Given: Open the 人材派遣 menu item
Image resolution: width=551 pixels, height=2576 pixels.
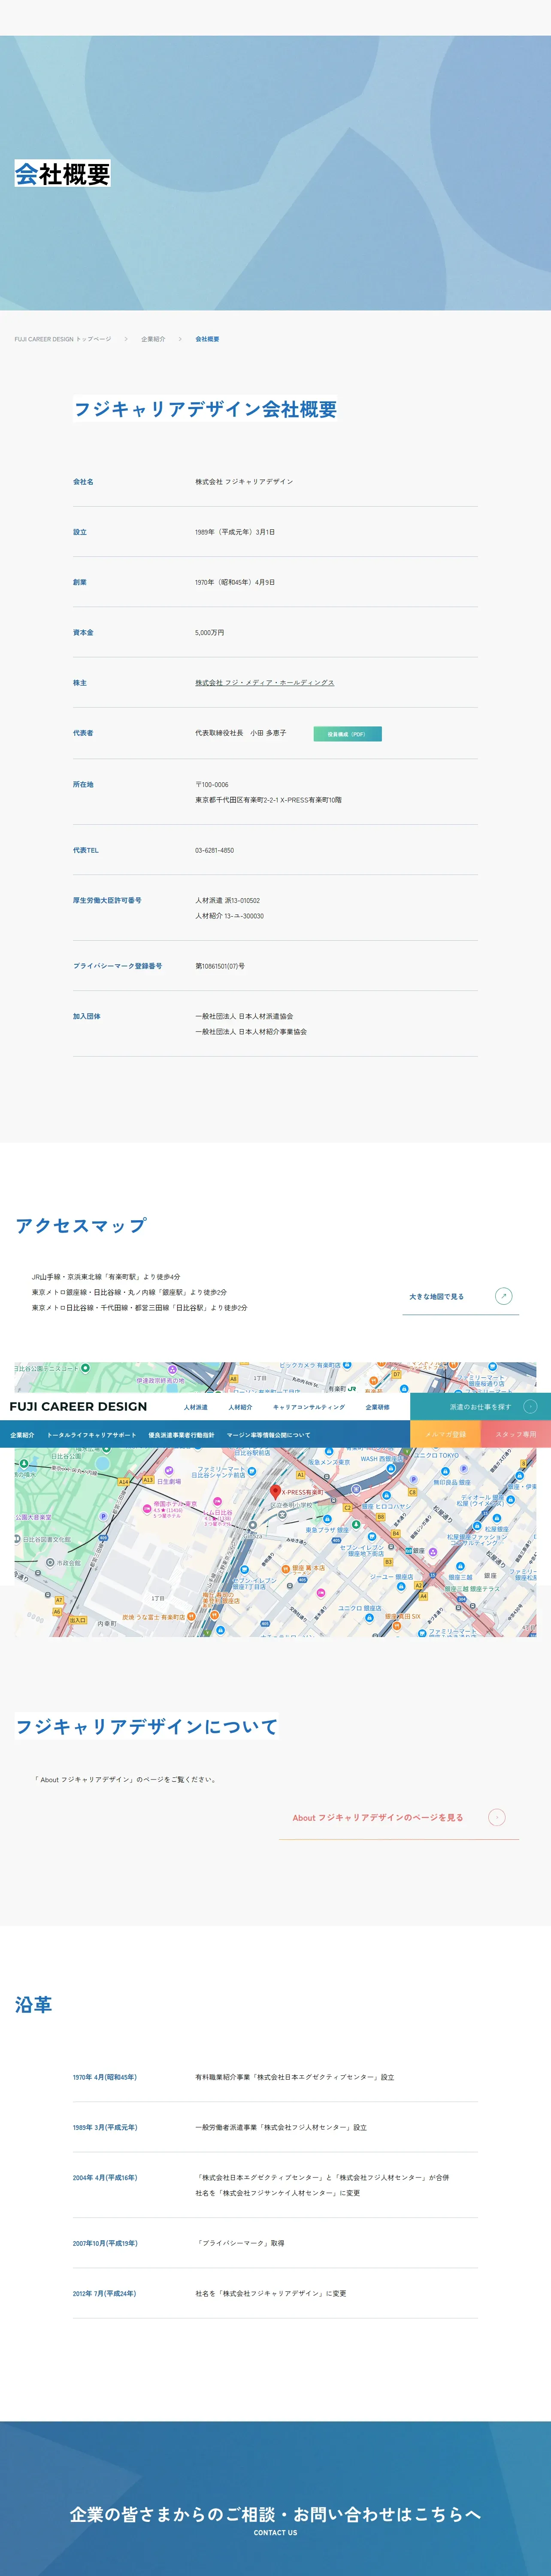Looking at the screenshot, I should (x=196, y=1407).
